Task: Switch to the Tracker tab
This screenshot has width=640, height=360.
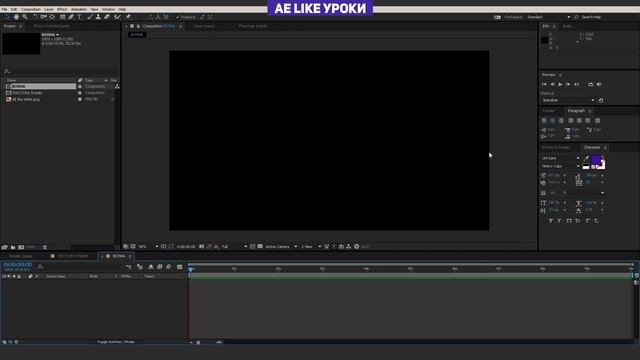Action: click(x=548, y=111)
